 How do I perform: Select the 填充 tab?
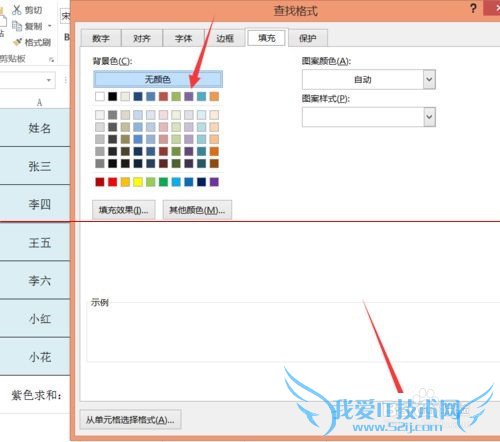point(267,38)
